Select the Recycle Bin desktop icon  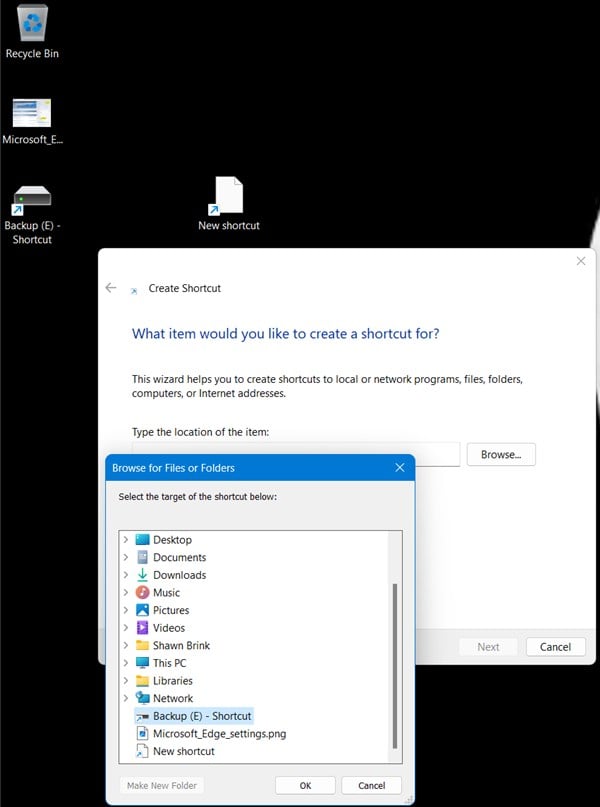(x=32, y=32)
